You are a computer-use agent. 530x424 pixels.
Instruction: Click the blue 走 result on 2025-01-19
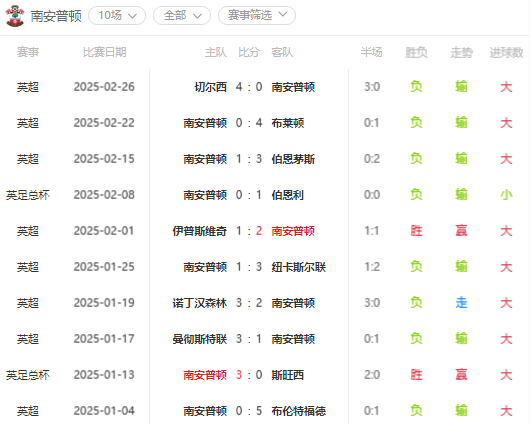(461, 303)
